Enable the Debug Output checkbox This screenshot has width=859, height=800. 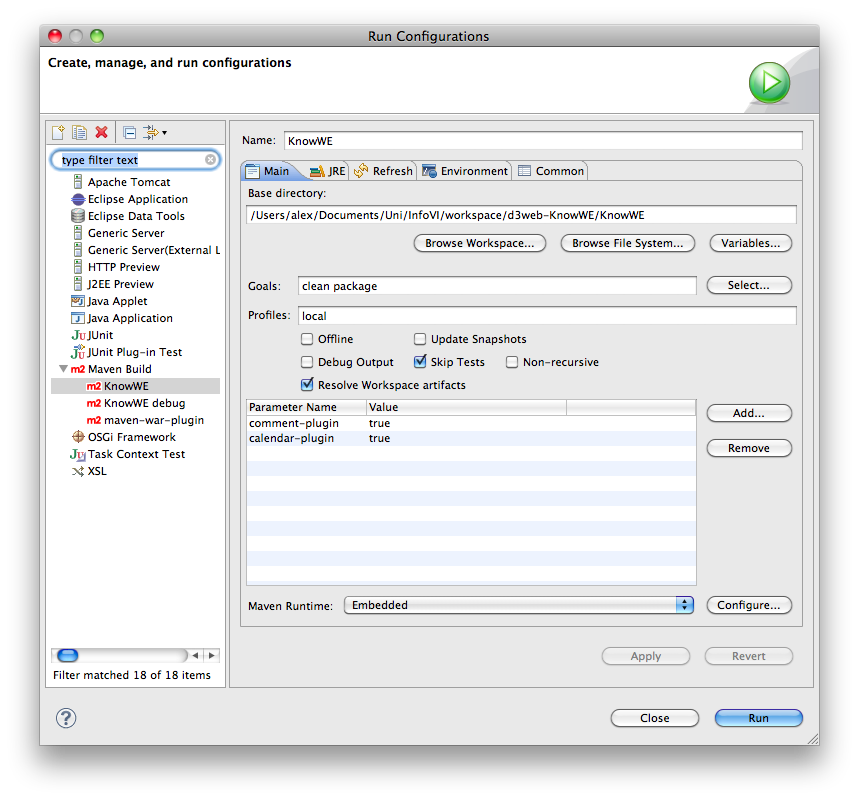307,362
